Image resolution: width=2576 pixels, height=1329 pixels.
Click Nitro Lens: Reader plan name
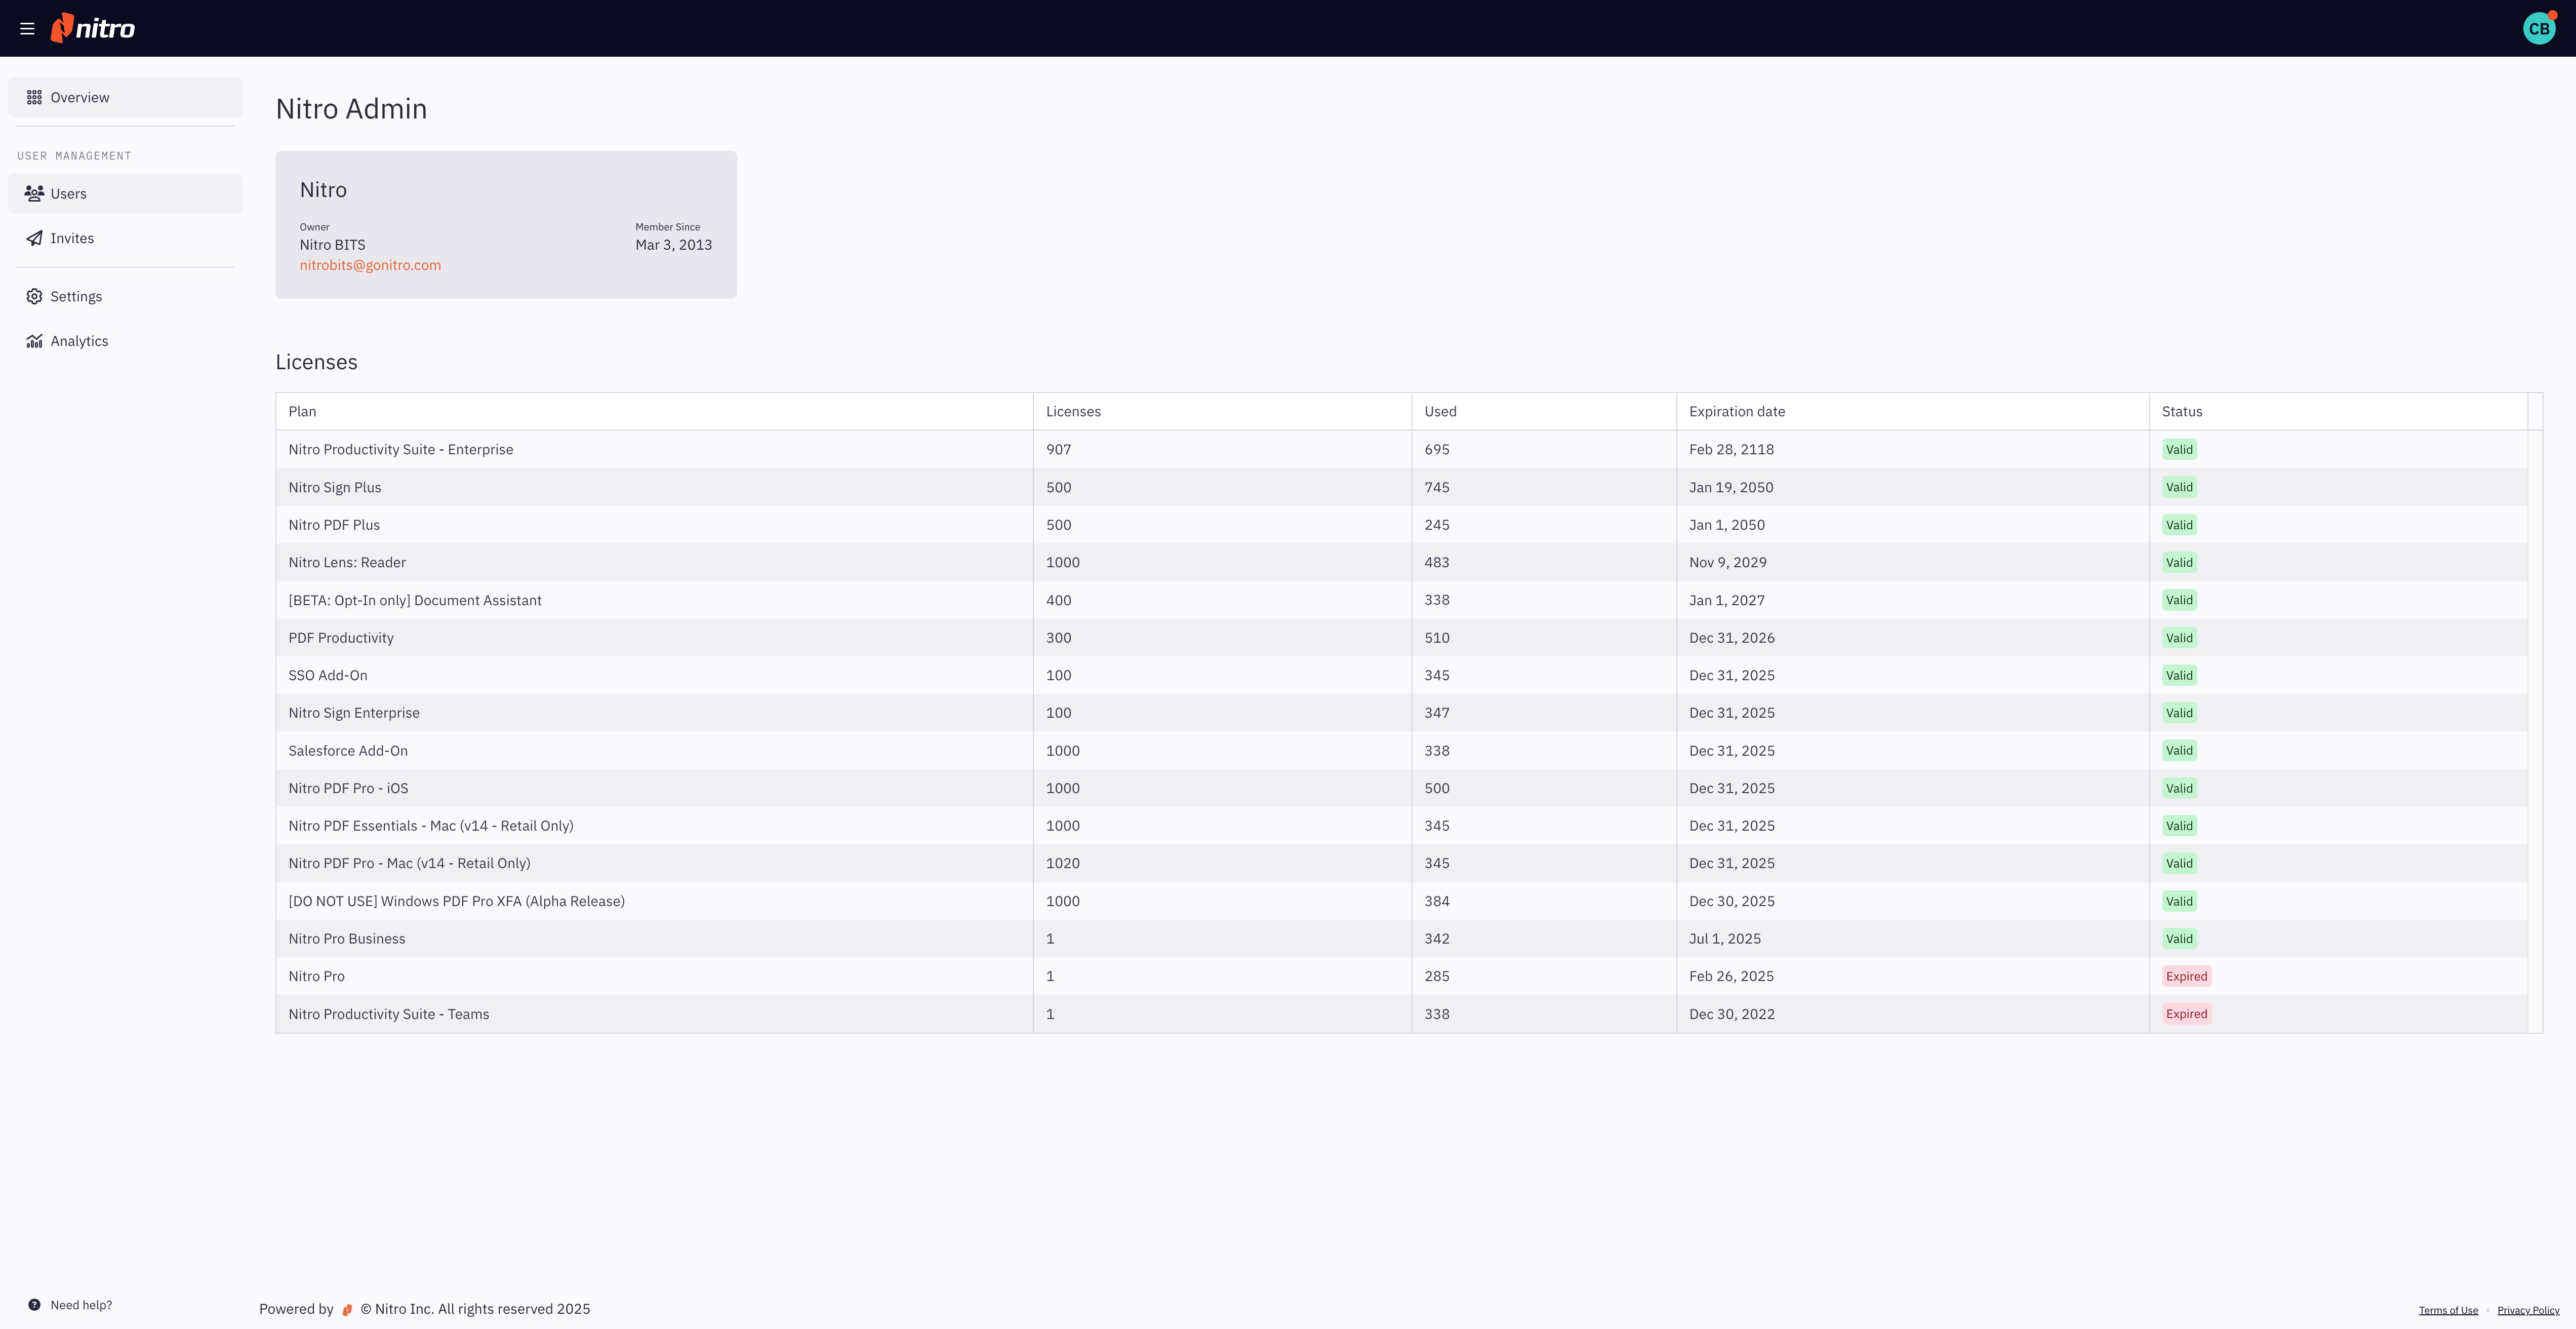[347, 562]
